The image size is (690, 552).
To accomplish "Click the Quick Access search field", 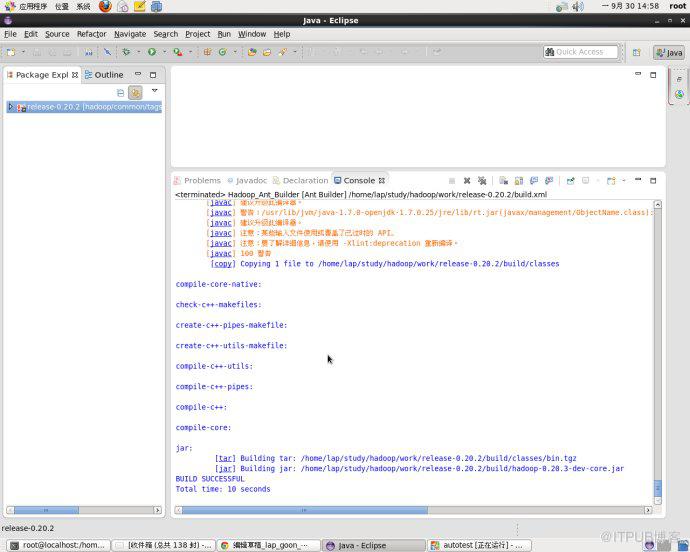I will [x=580, y=52].
